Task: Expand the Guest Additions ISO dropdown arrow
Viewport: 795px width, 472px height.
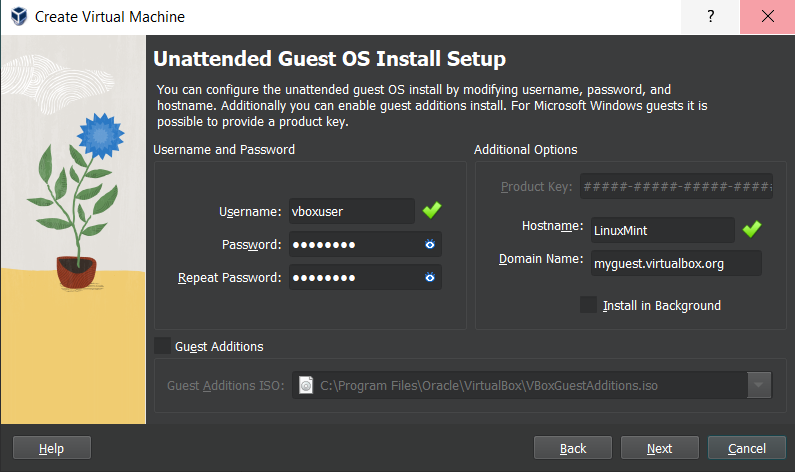Action: 760,385
